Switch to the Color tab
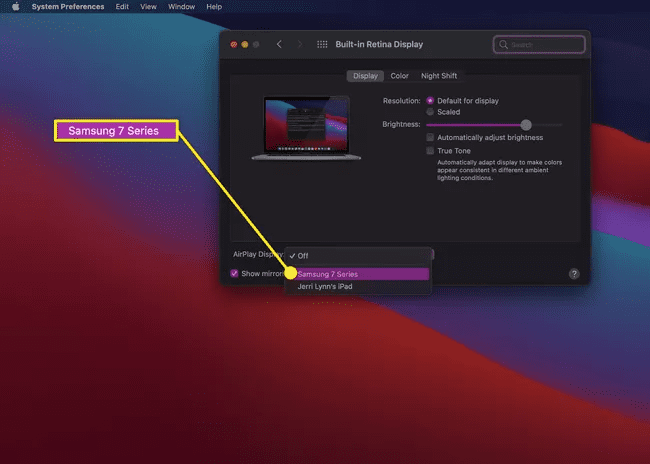This screenshot has width=650, height=464. click(399, 76)
